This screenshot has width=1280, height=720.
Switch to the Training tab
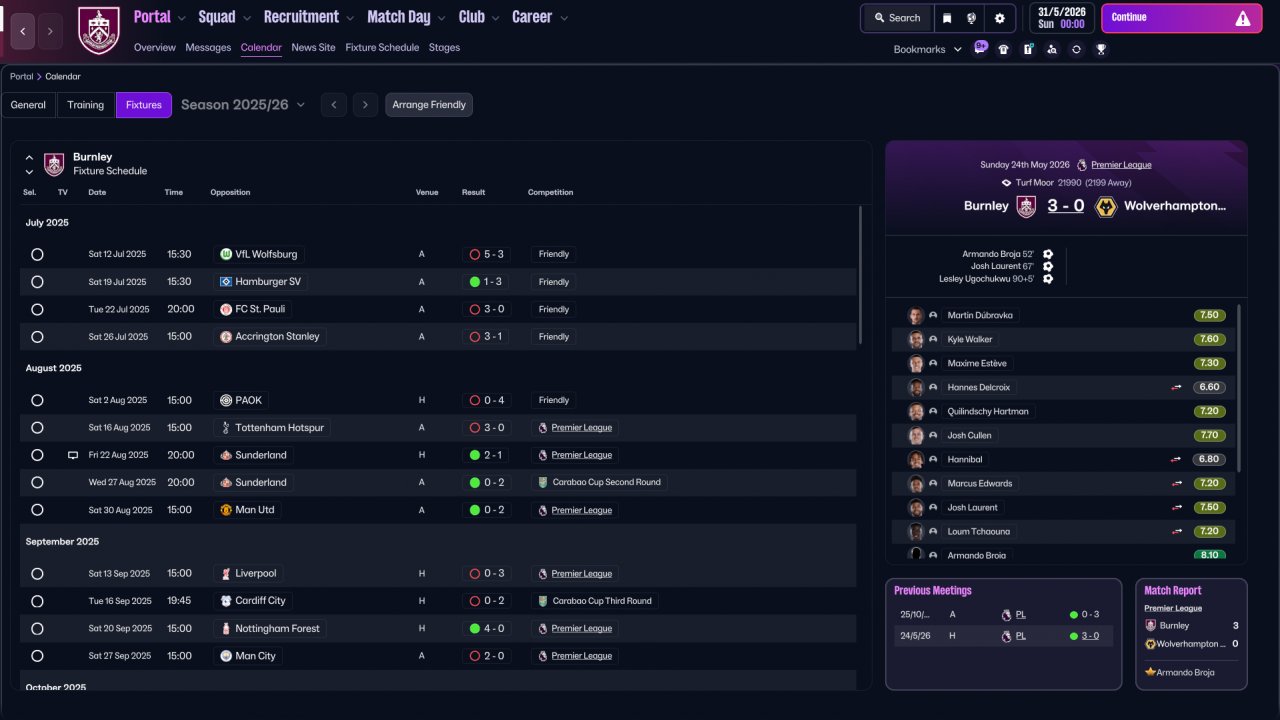click(86, 105)
